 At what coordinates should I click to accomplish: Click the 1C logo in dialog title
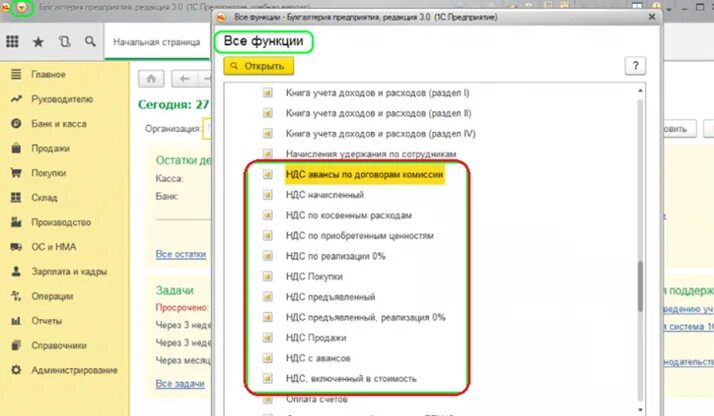tap(221, 17)
